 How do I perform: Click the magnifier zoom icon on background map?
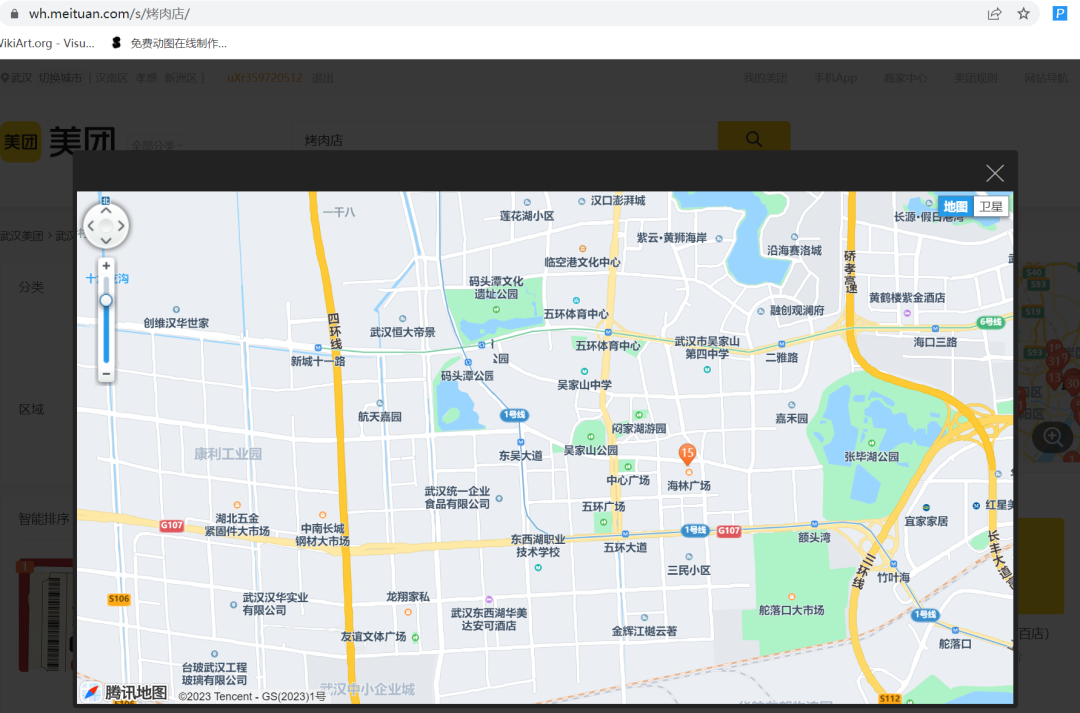(x=1052, y=436)
